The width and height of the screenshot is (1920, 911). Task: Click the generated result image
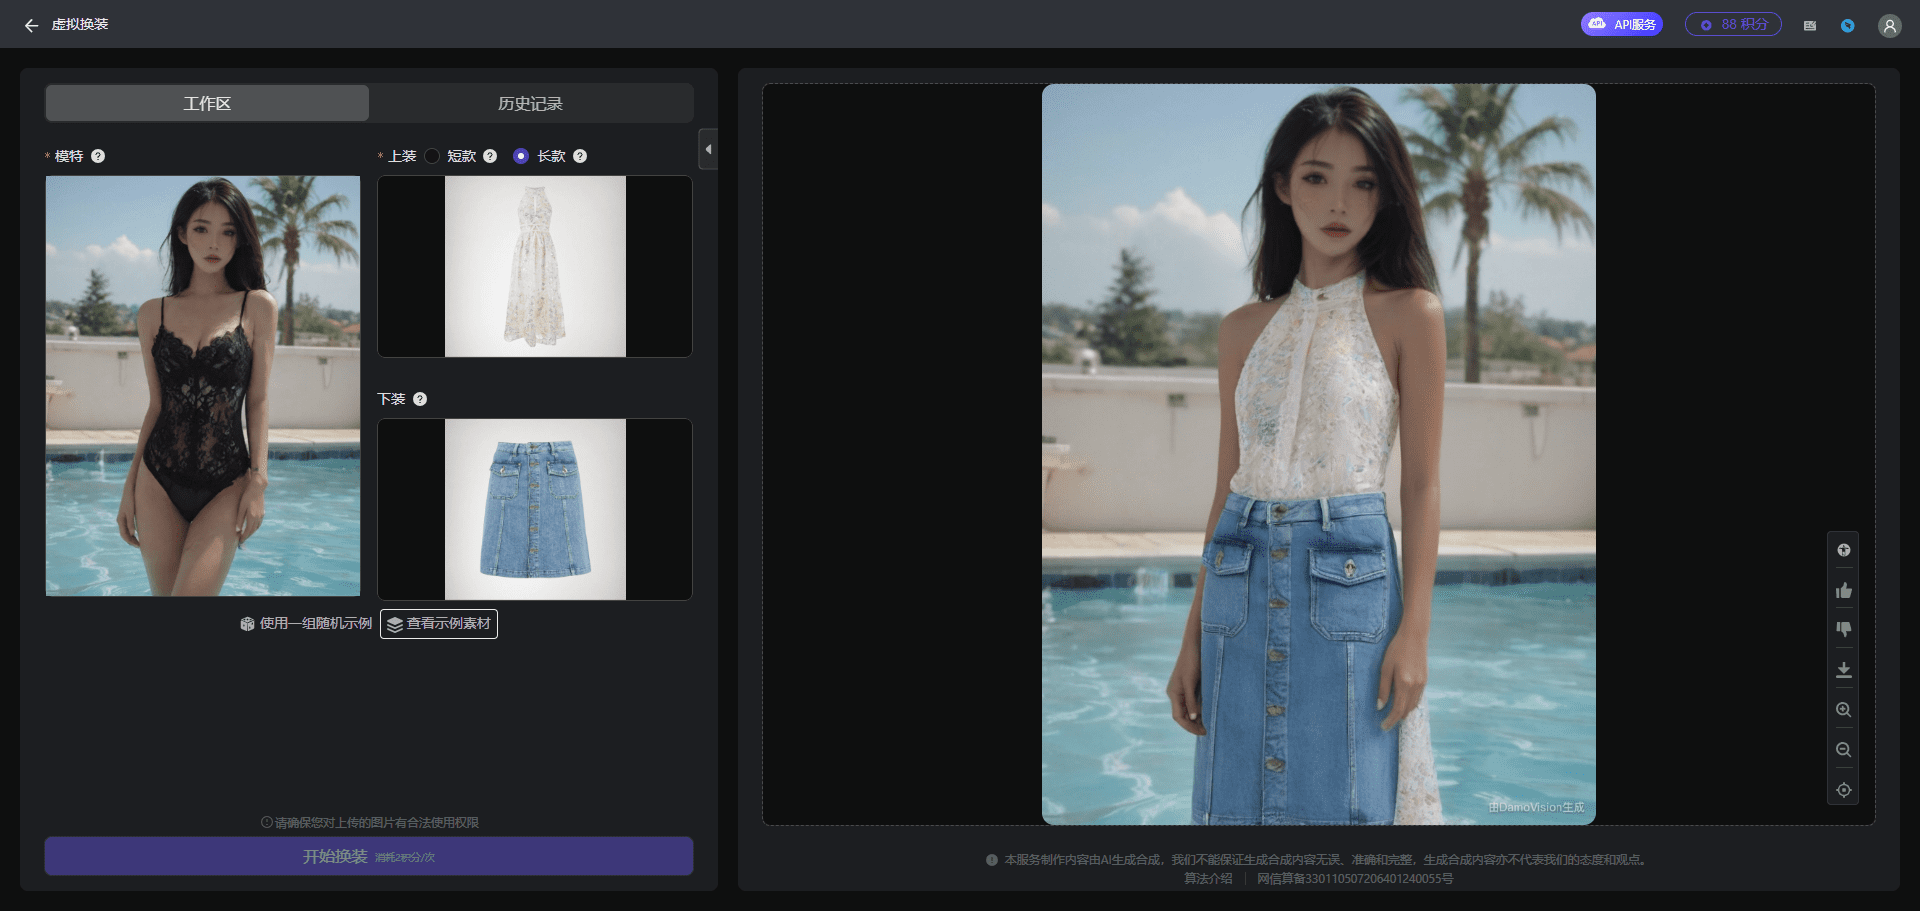point(1318,454)
